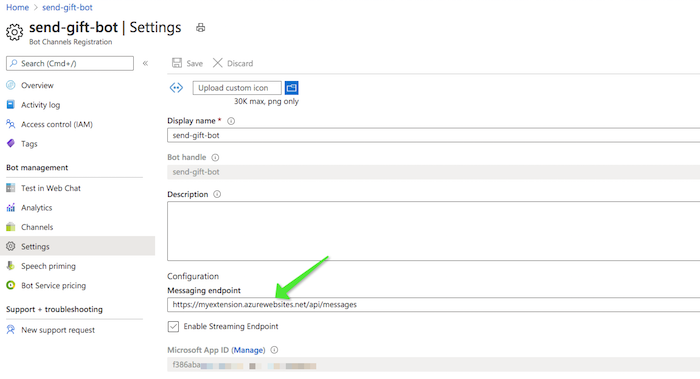The width and height of the screenshot is (700, 379).
Task: Click the Test in Web Chat icon
Action: pyautogui.click(x=11, y=188)
